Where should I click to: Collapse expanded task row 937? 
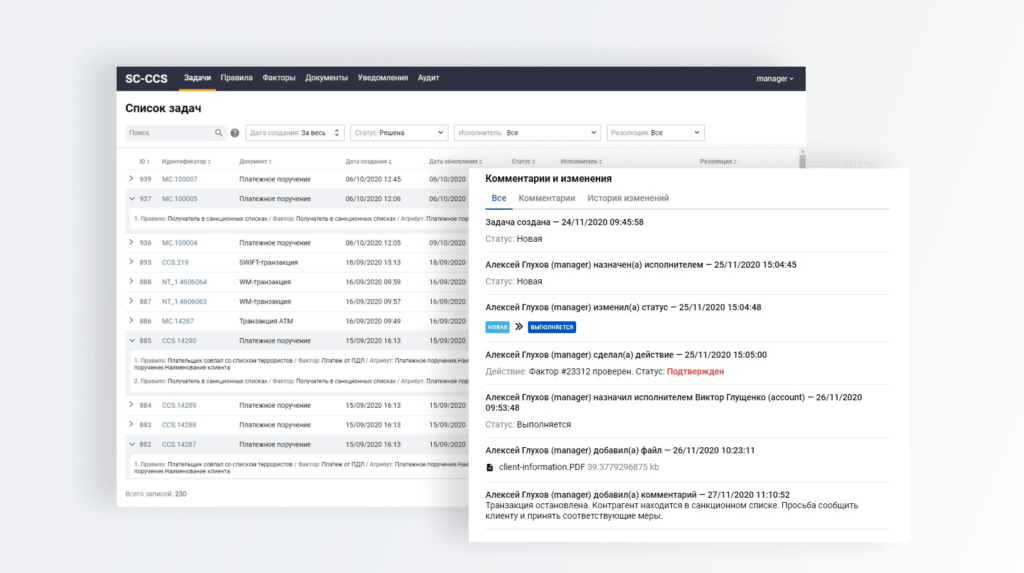[131, 199]
